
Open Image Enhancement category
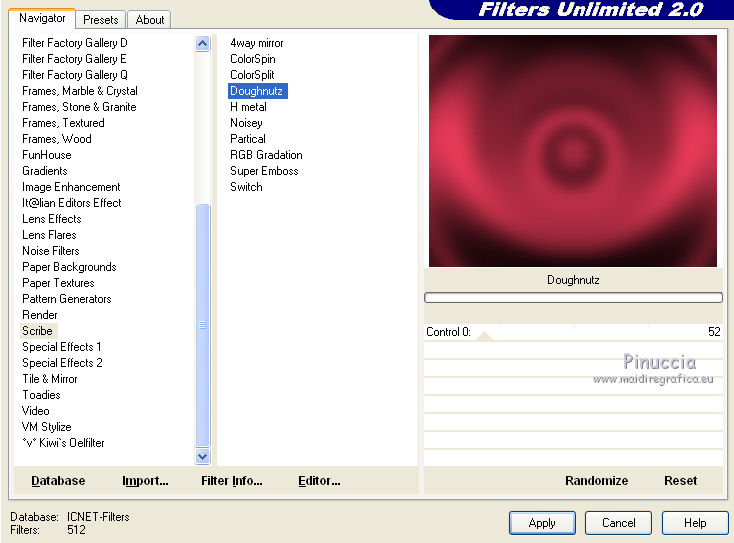point(71,187)
